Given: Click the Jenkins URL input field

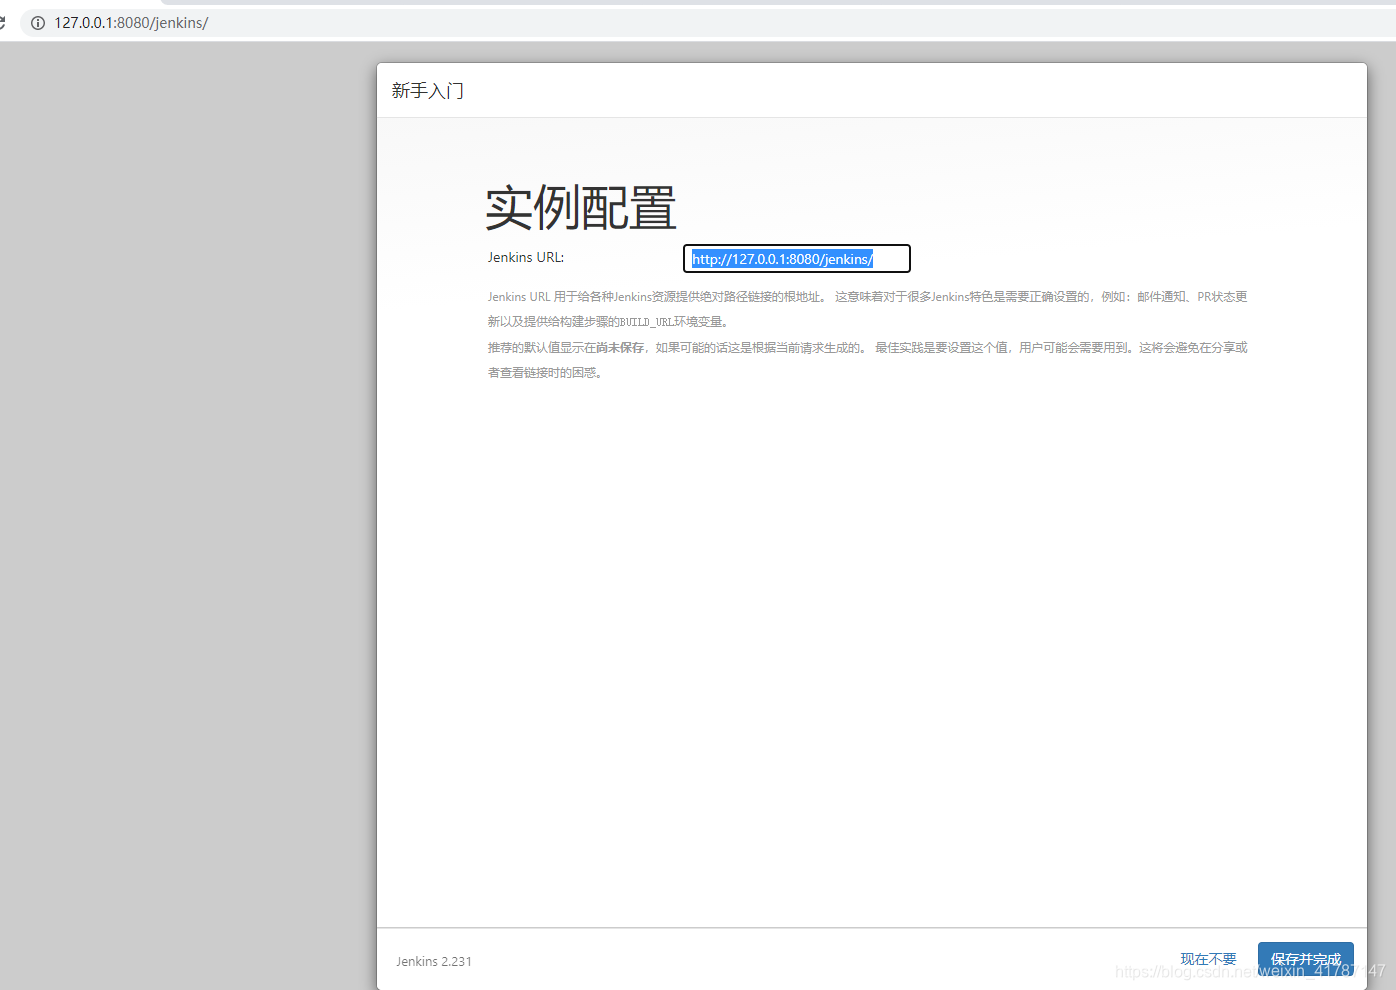Looking at the screenshot, I should 797,259.
